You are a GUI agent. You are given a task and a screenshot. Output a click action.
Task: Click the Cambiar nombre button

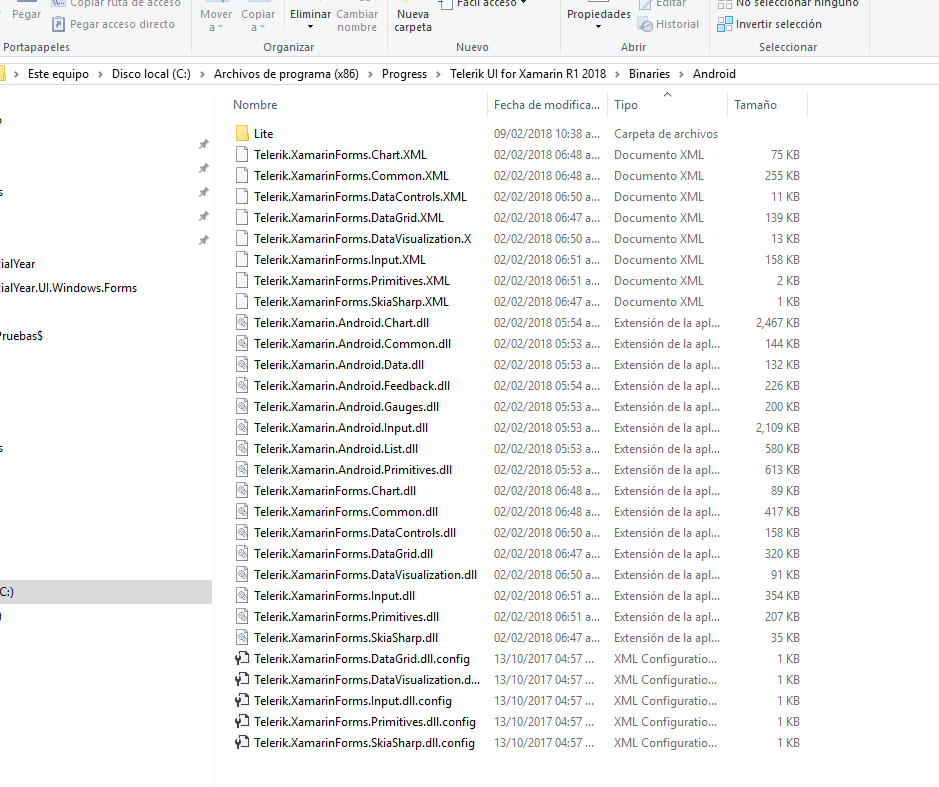[357, 20]
